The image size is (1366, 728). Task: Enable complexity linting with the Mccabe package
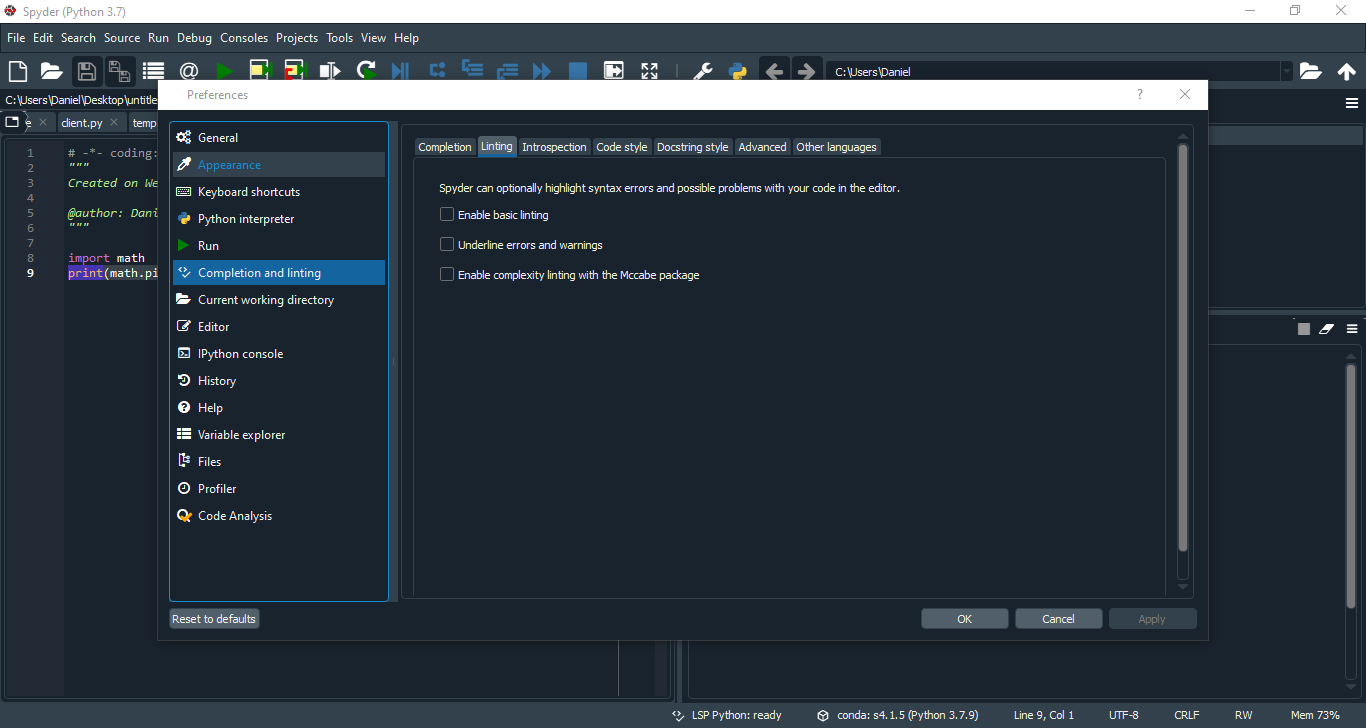click(447, 274)
